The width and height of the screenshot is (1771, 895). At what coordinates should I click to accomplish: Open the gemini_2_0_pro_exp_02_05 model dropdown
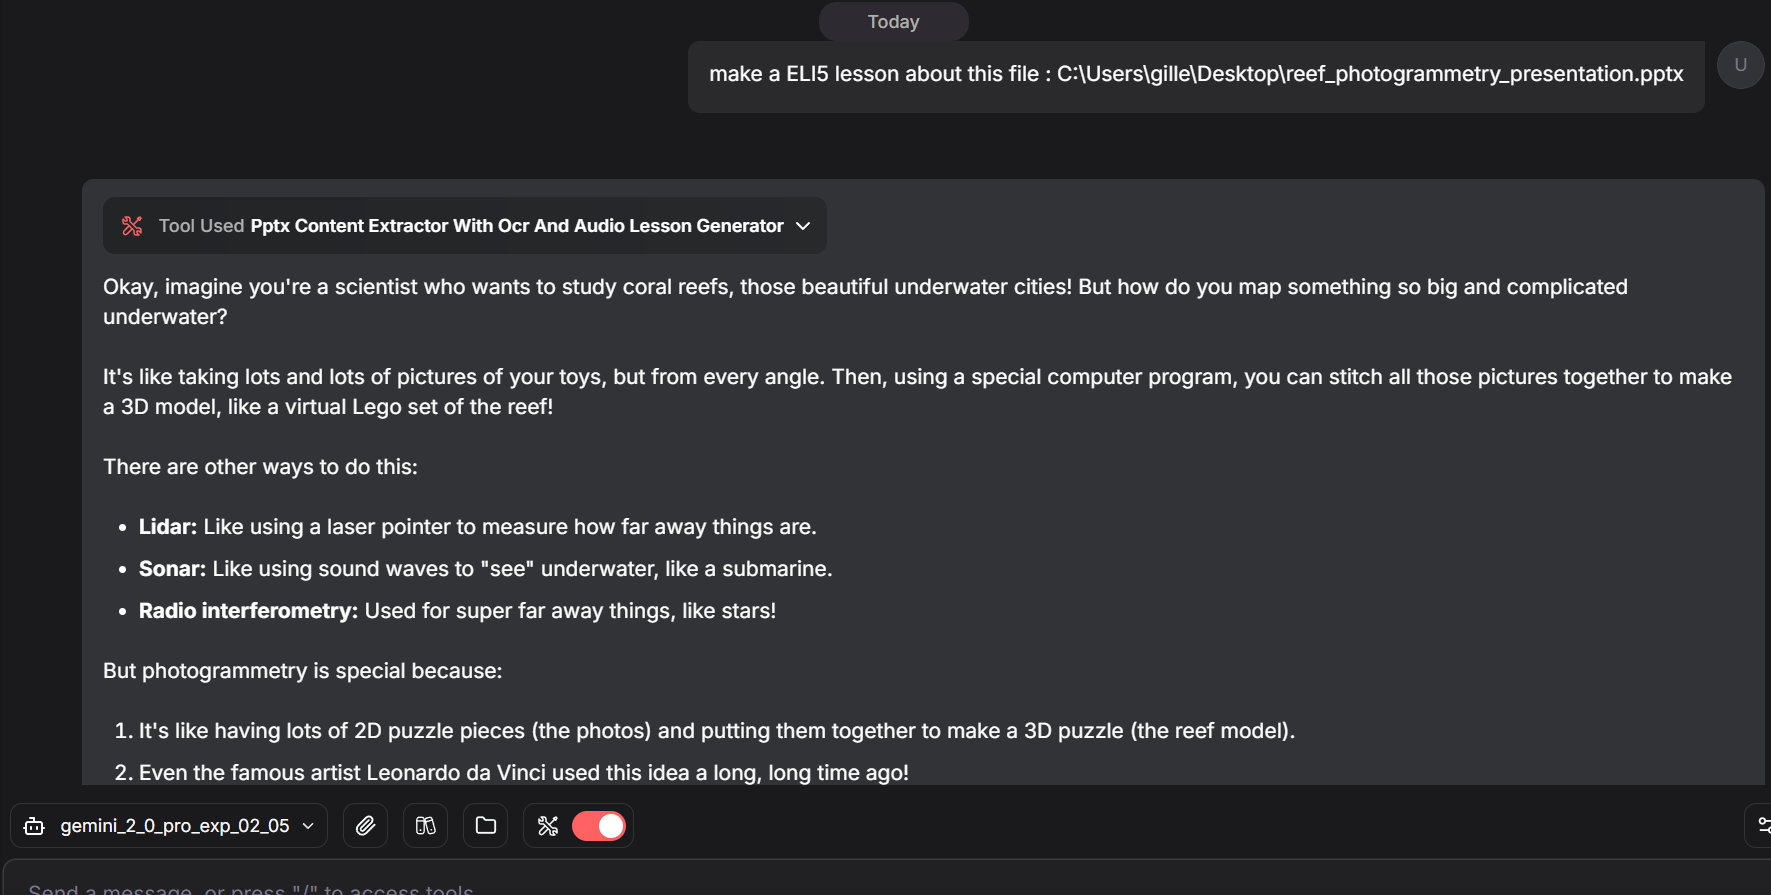coord(175,825)
